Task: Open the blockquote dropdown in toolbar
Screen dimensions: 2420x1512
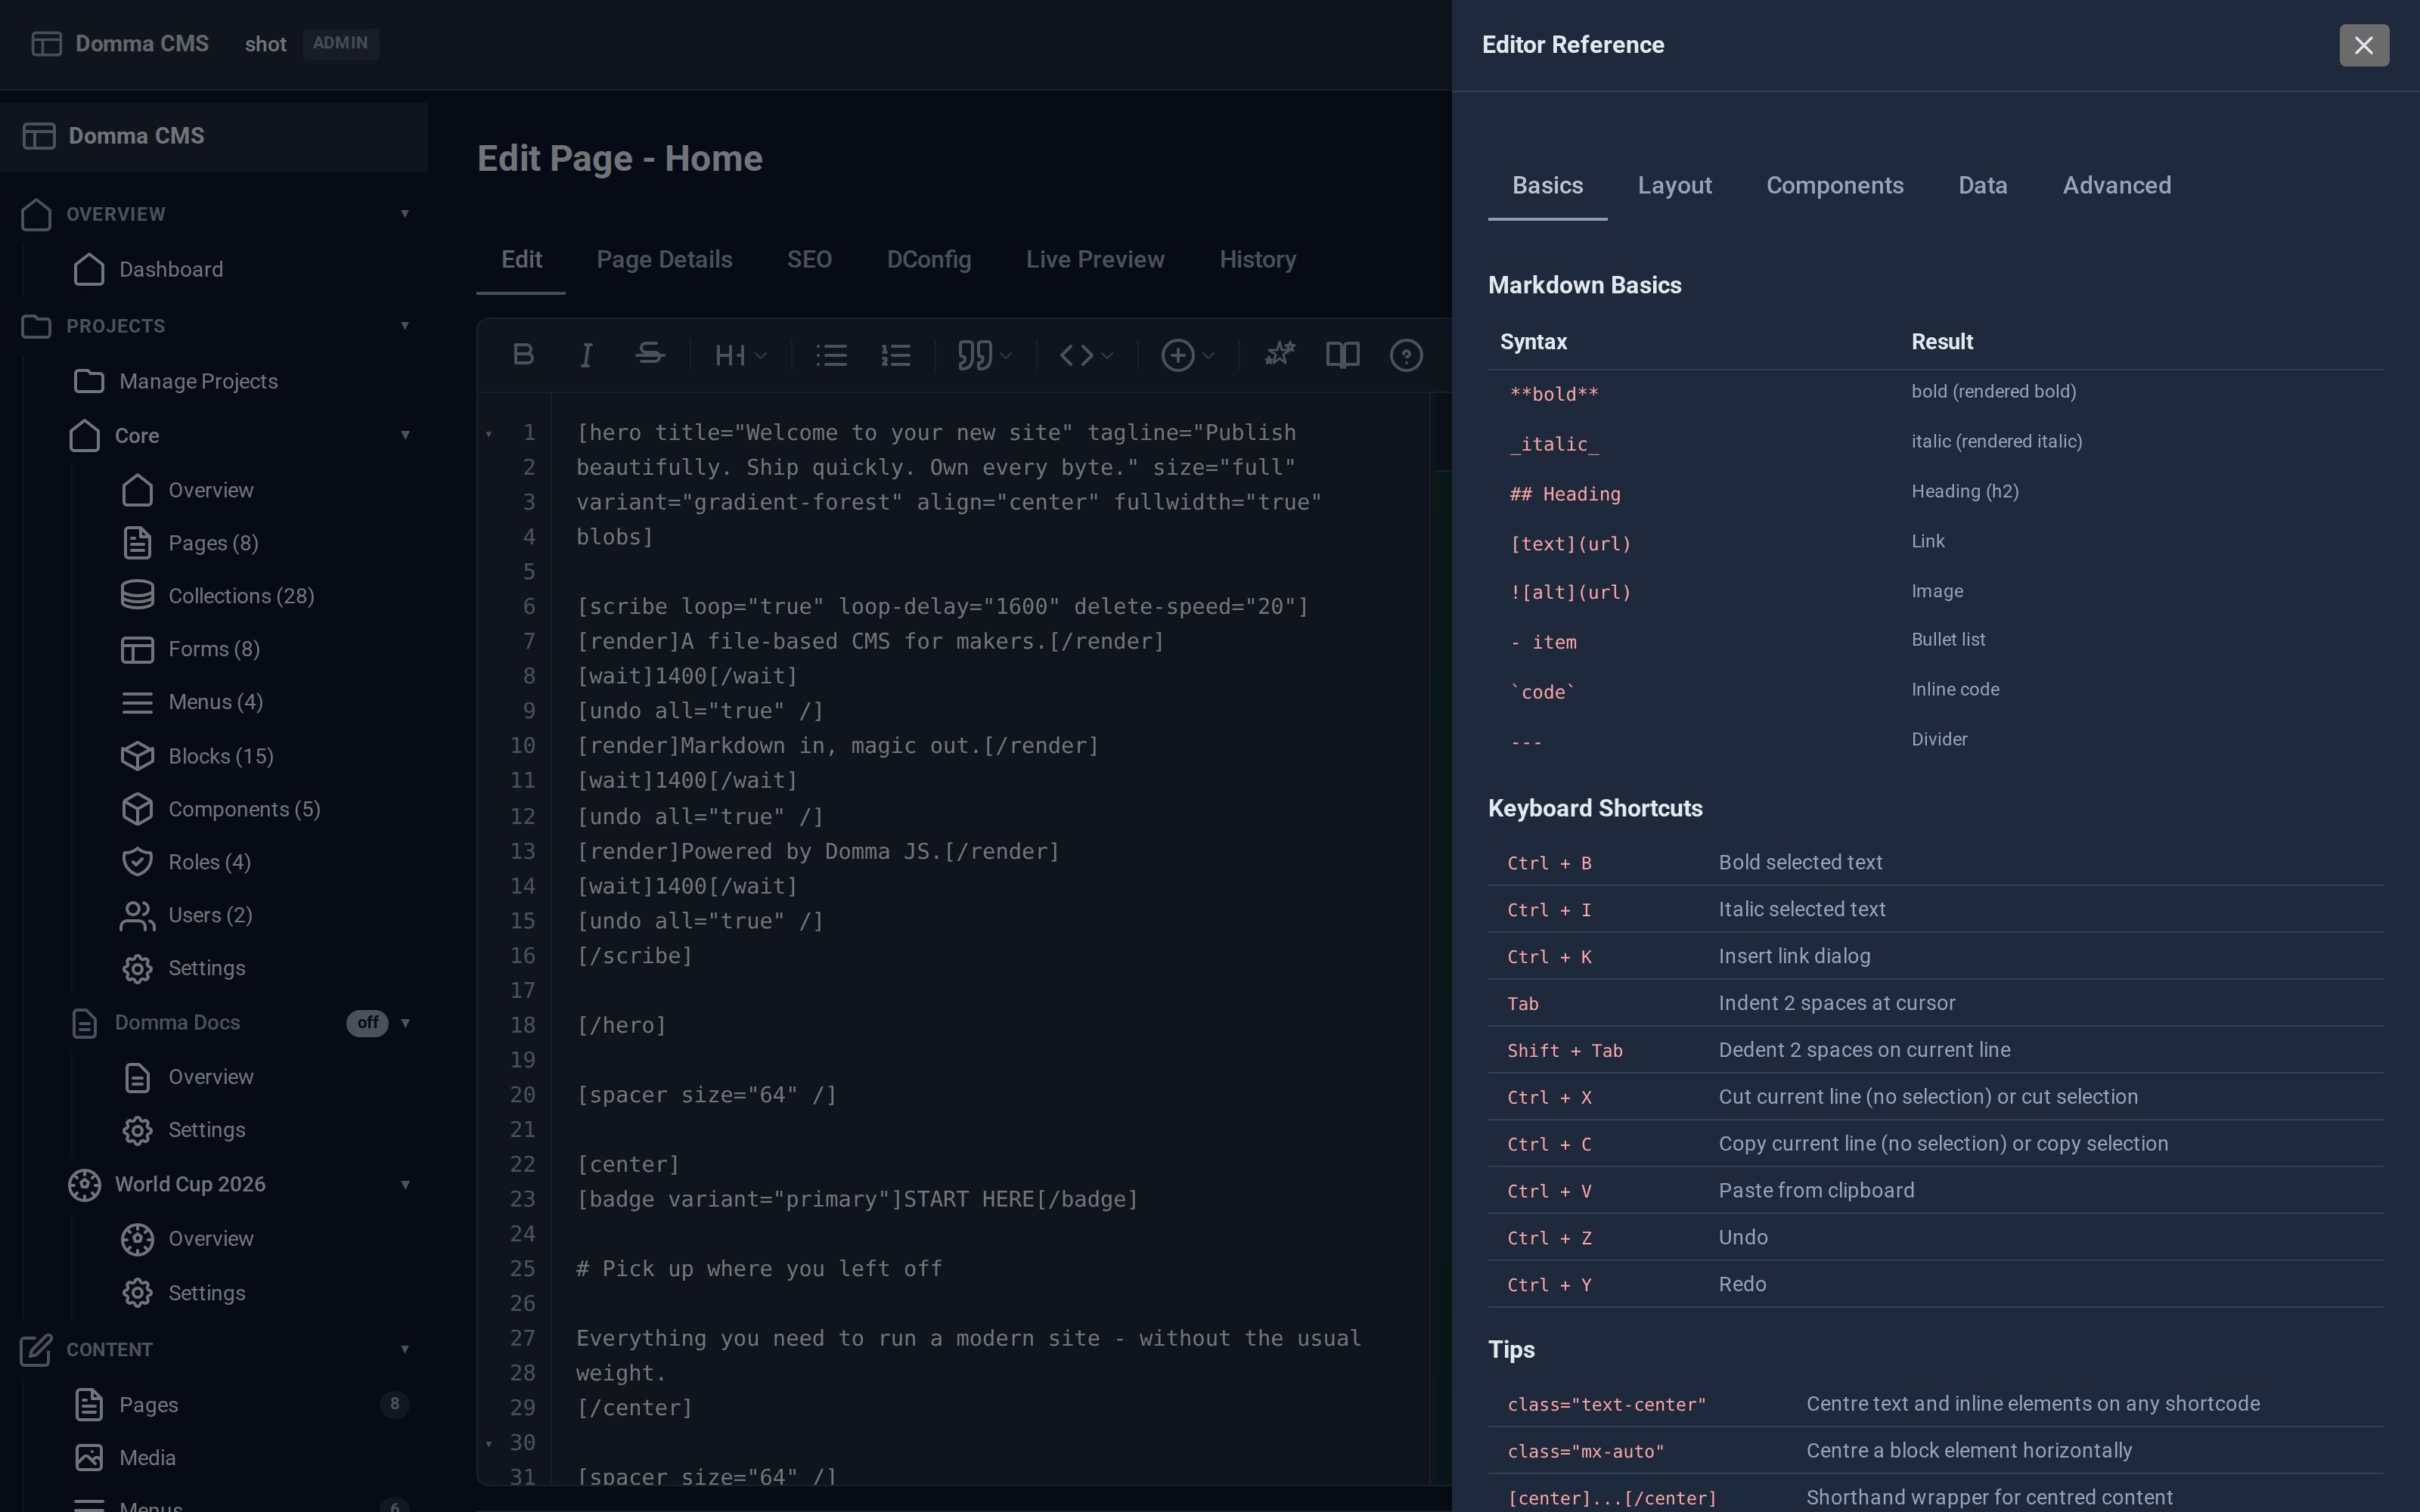Action: (985, 355)
